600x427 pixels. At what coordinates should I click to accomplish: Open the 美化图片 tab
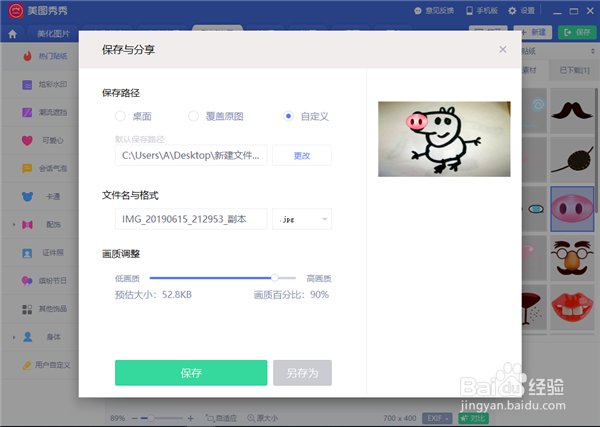54,34
